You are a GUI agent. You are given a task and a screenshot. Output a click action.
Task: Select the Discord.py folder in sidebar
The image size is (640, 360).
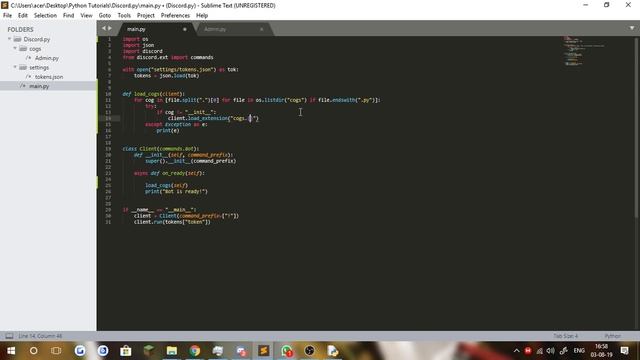pyautogui.click(x=37, y=39)
